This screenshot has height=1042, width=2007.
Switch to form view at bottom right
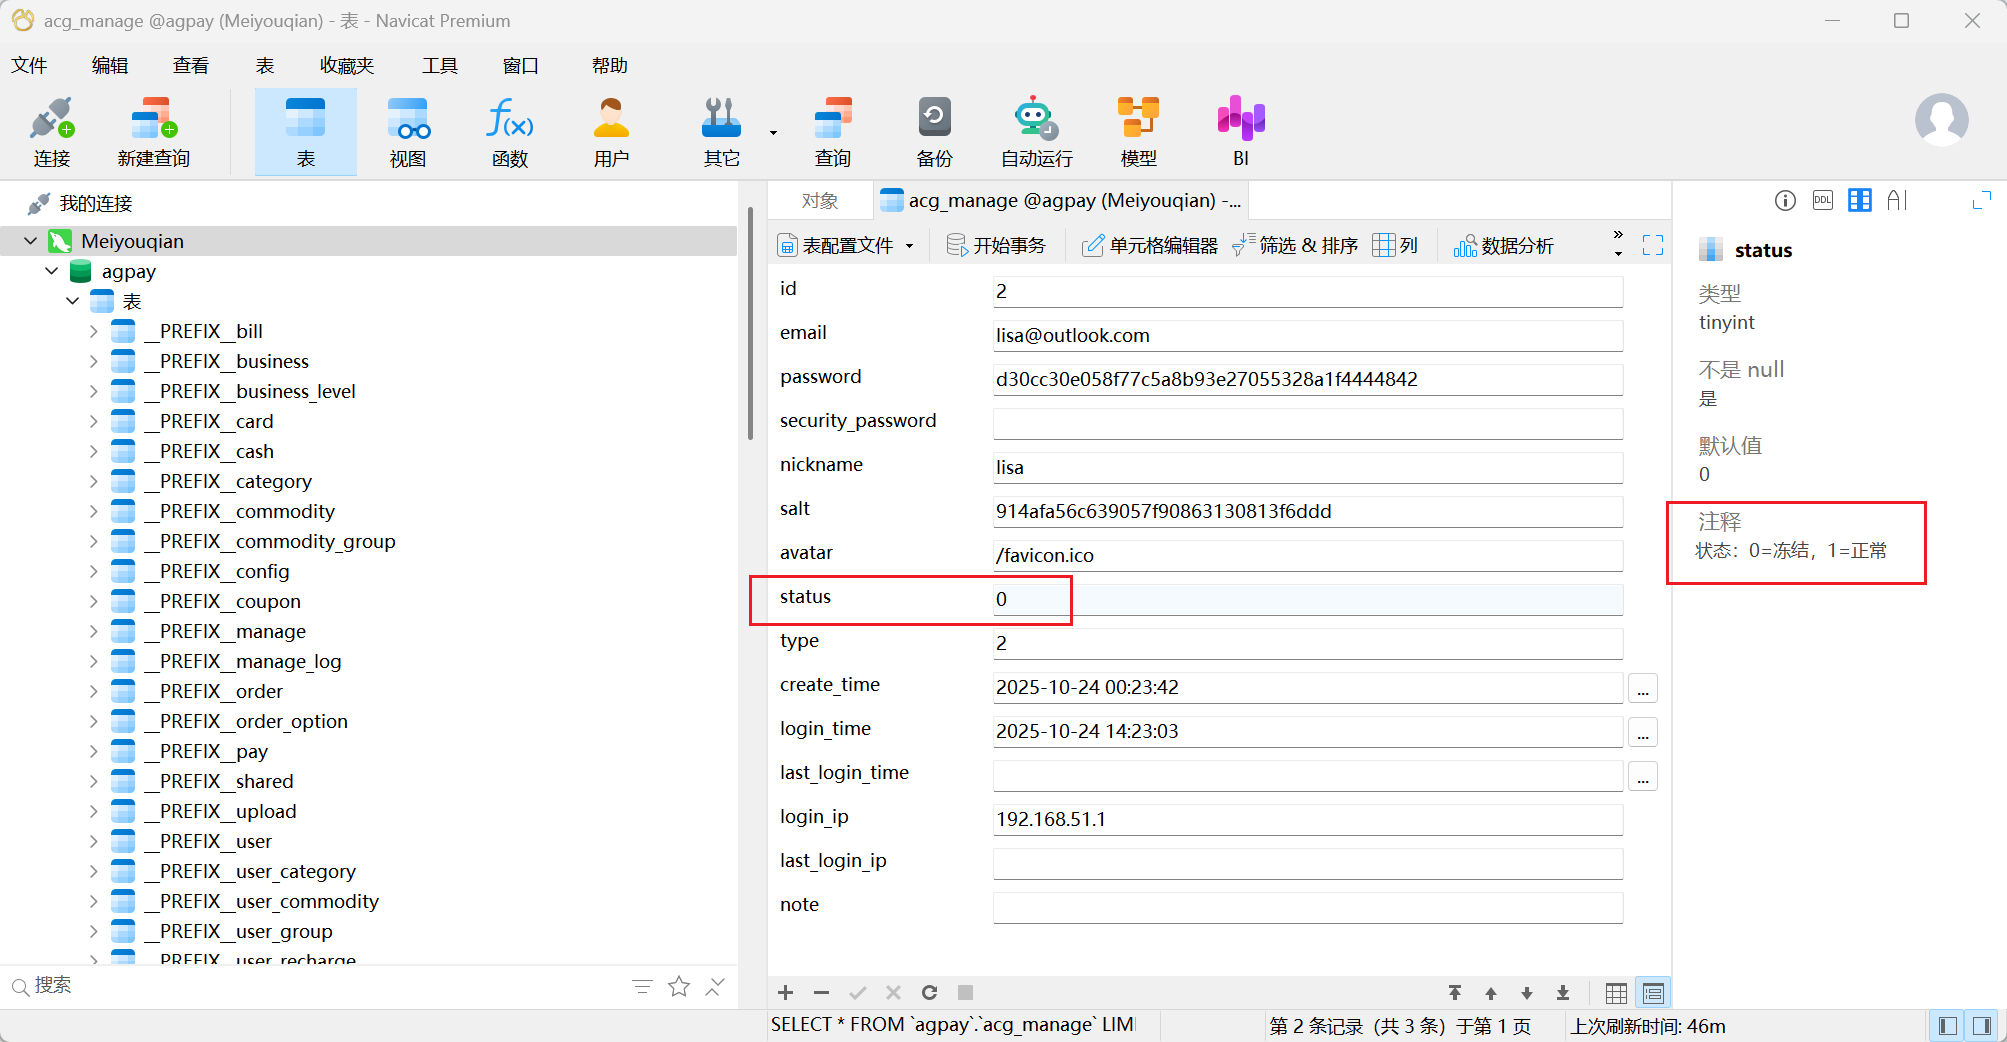click(1653, 993)
